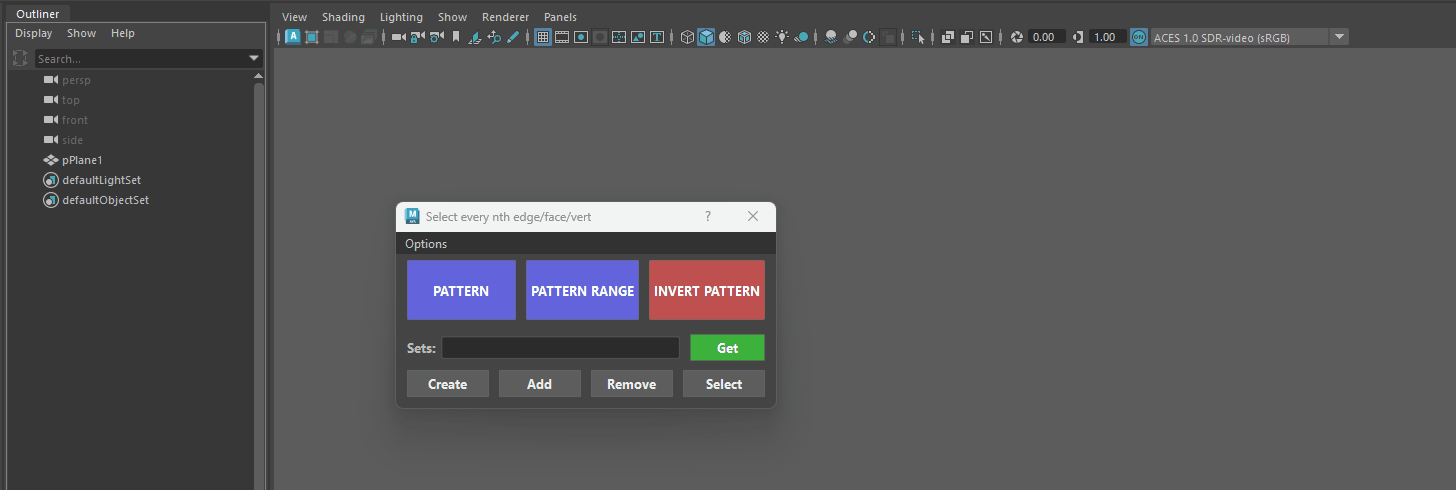Click the X-Ray Joints icon

985,37
